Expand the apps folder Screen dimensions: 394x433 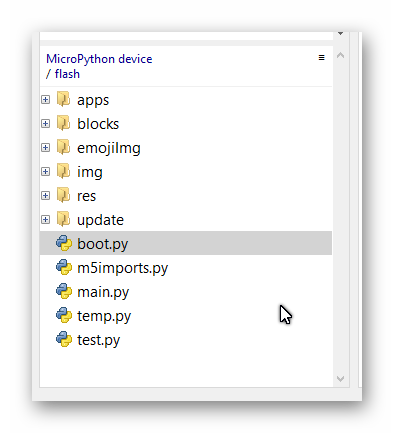(46, 100)
